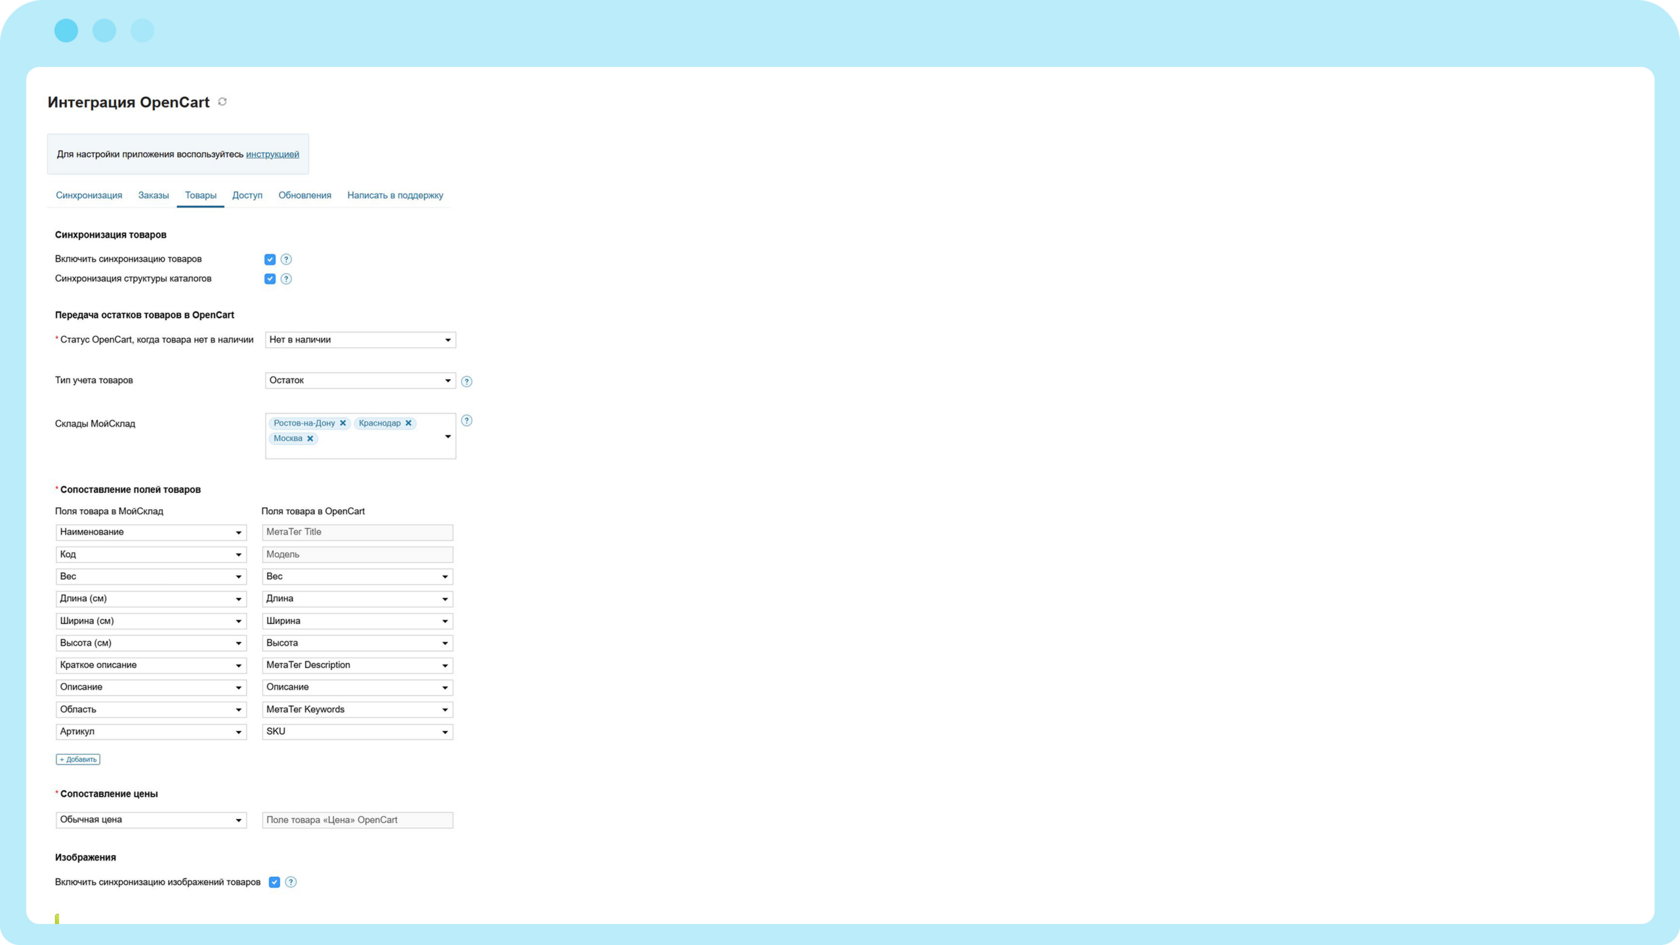Click the Модель field
Screen dimensions: 1680x945
357,554
